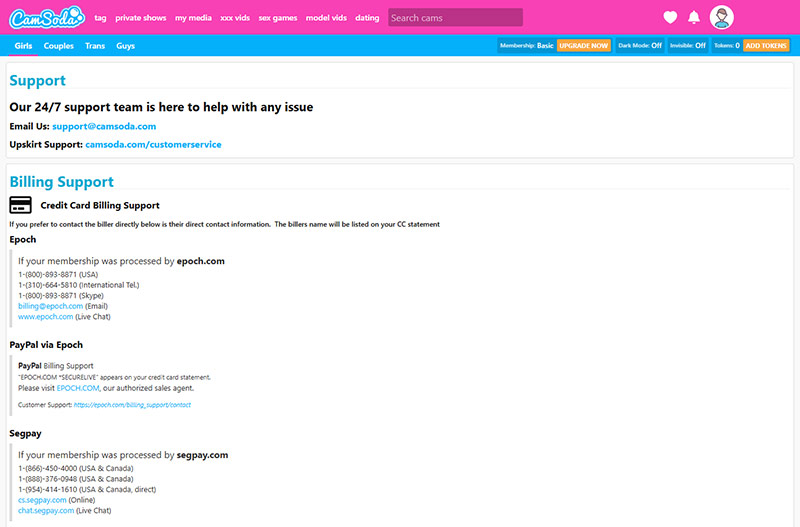Click the ADD TOKENS button
The image size is (800, 527).
(766, 45)
